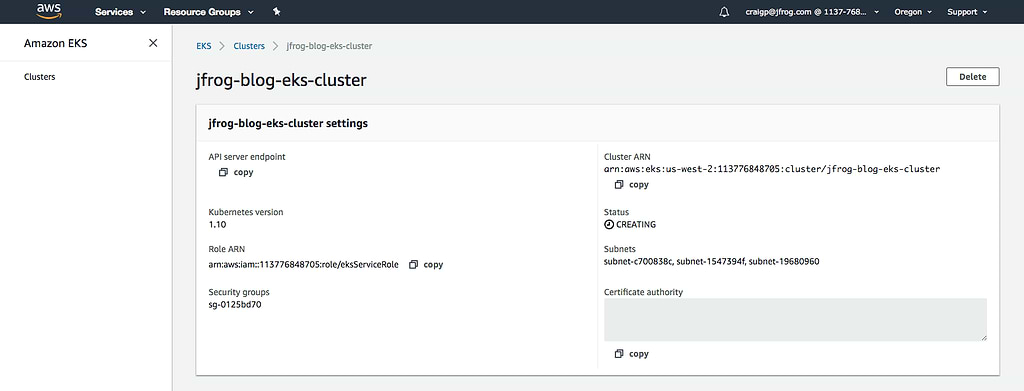Go to Clusters breadcrumb link

(x=249, y=46)
